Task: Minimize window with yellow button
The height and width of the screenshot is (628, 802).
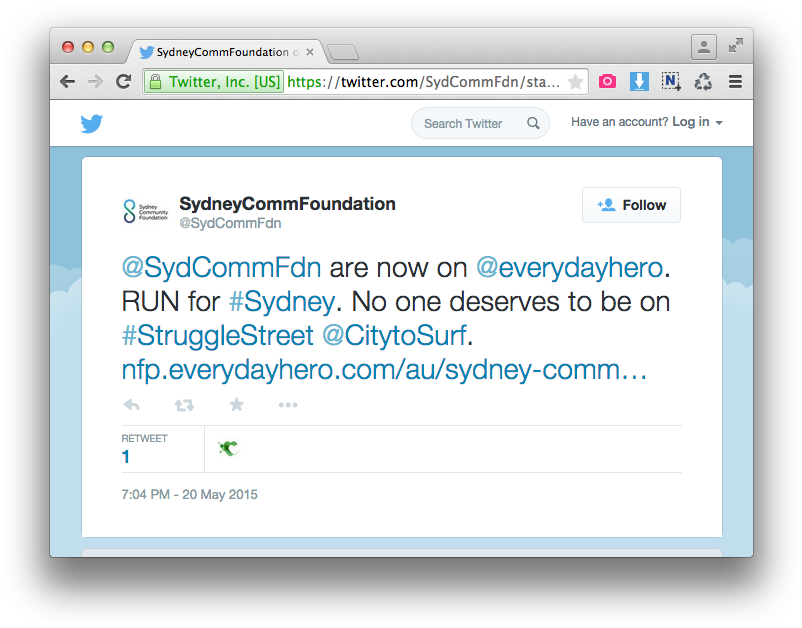Action: pos(88,47)
